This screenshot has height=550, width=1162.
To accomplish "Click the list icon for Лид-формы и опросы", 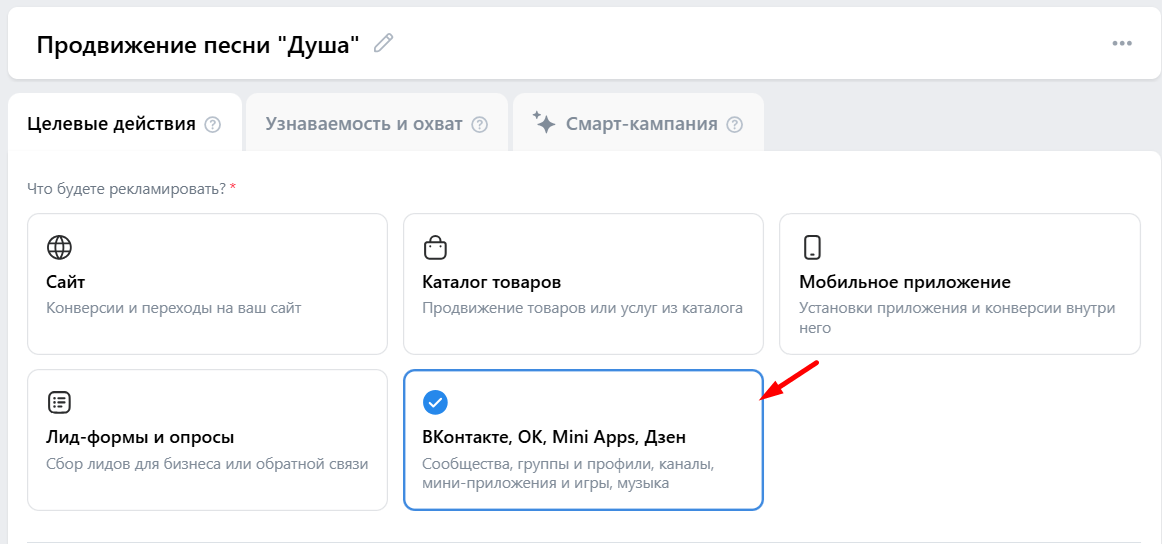I will [60, 402].
